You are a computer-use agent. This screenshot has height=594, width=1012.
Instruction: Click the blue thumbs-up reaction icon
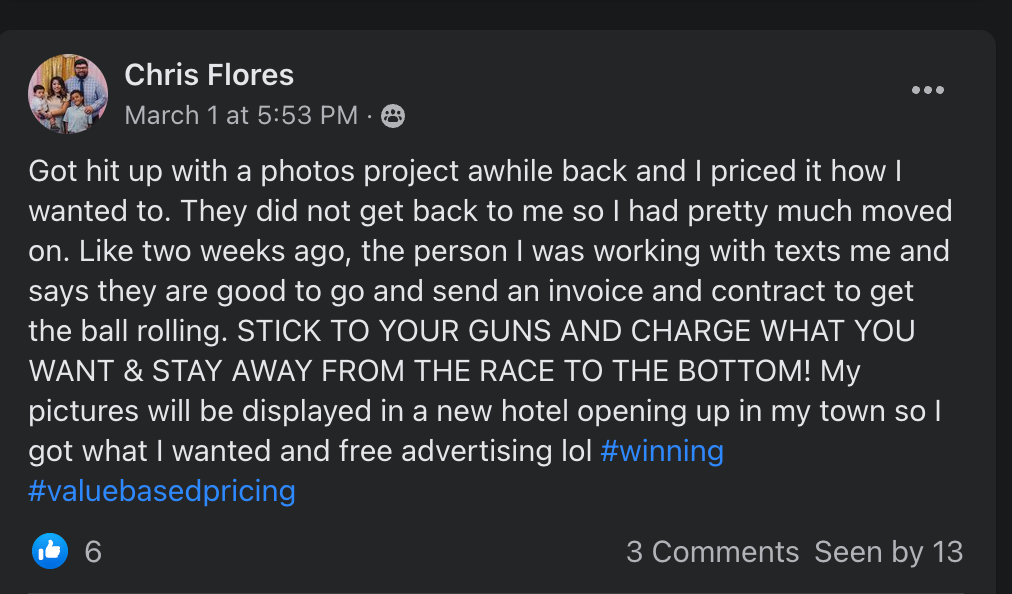click(x=50, y=551)
